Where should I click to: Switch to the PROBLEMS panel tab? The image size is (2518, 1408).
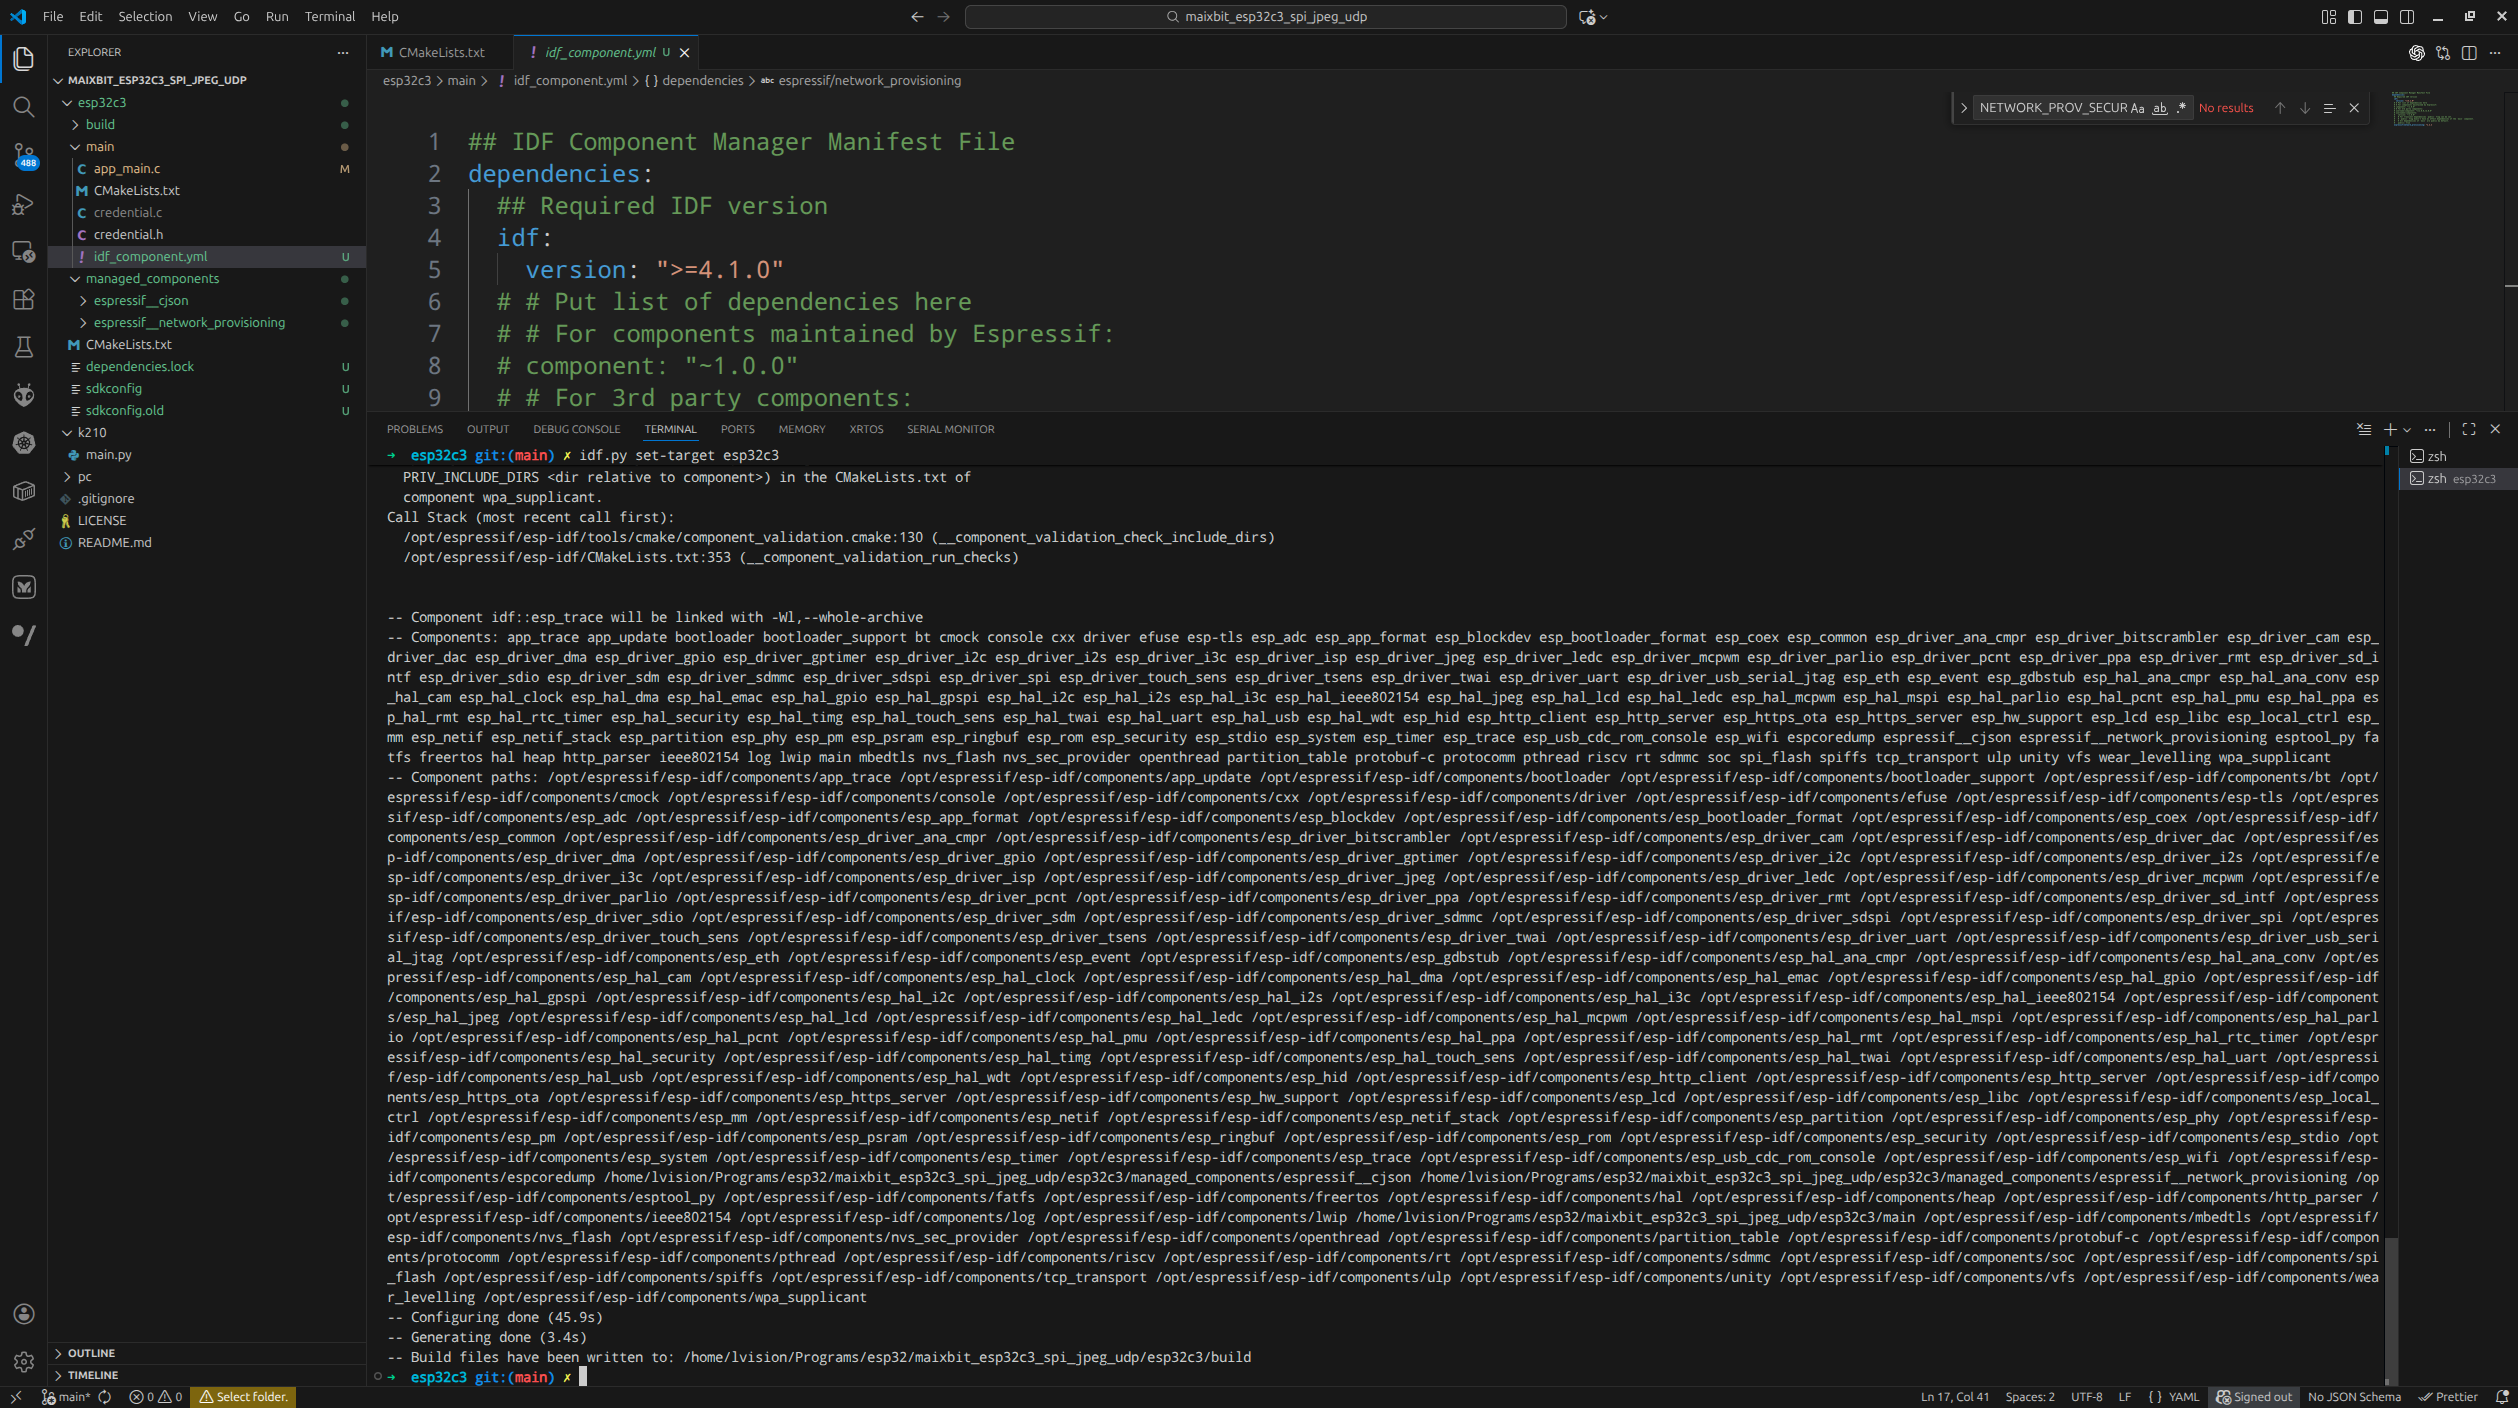[414, 429]
